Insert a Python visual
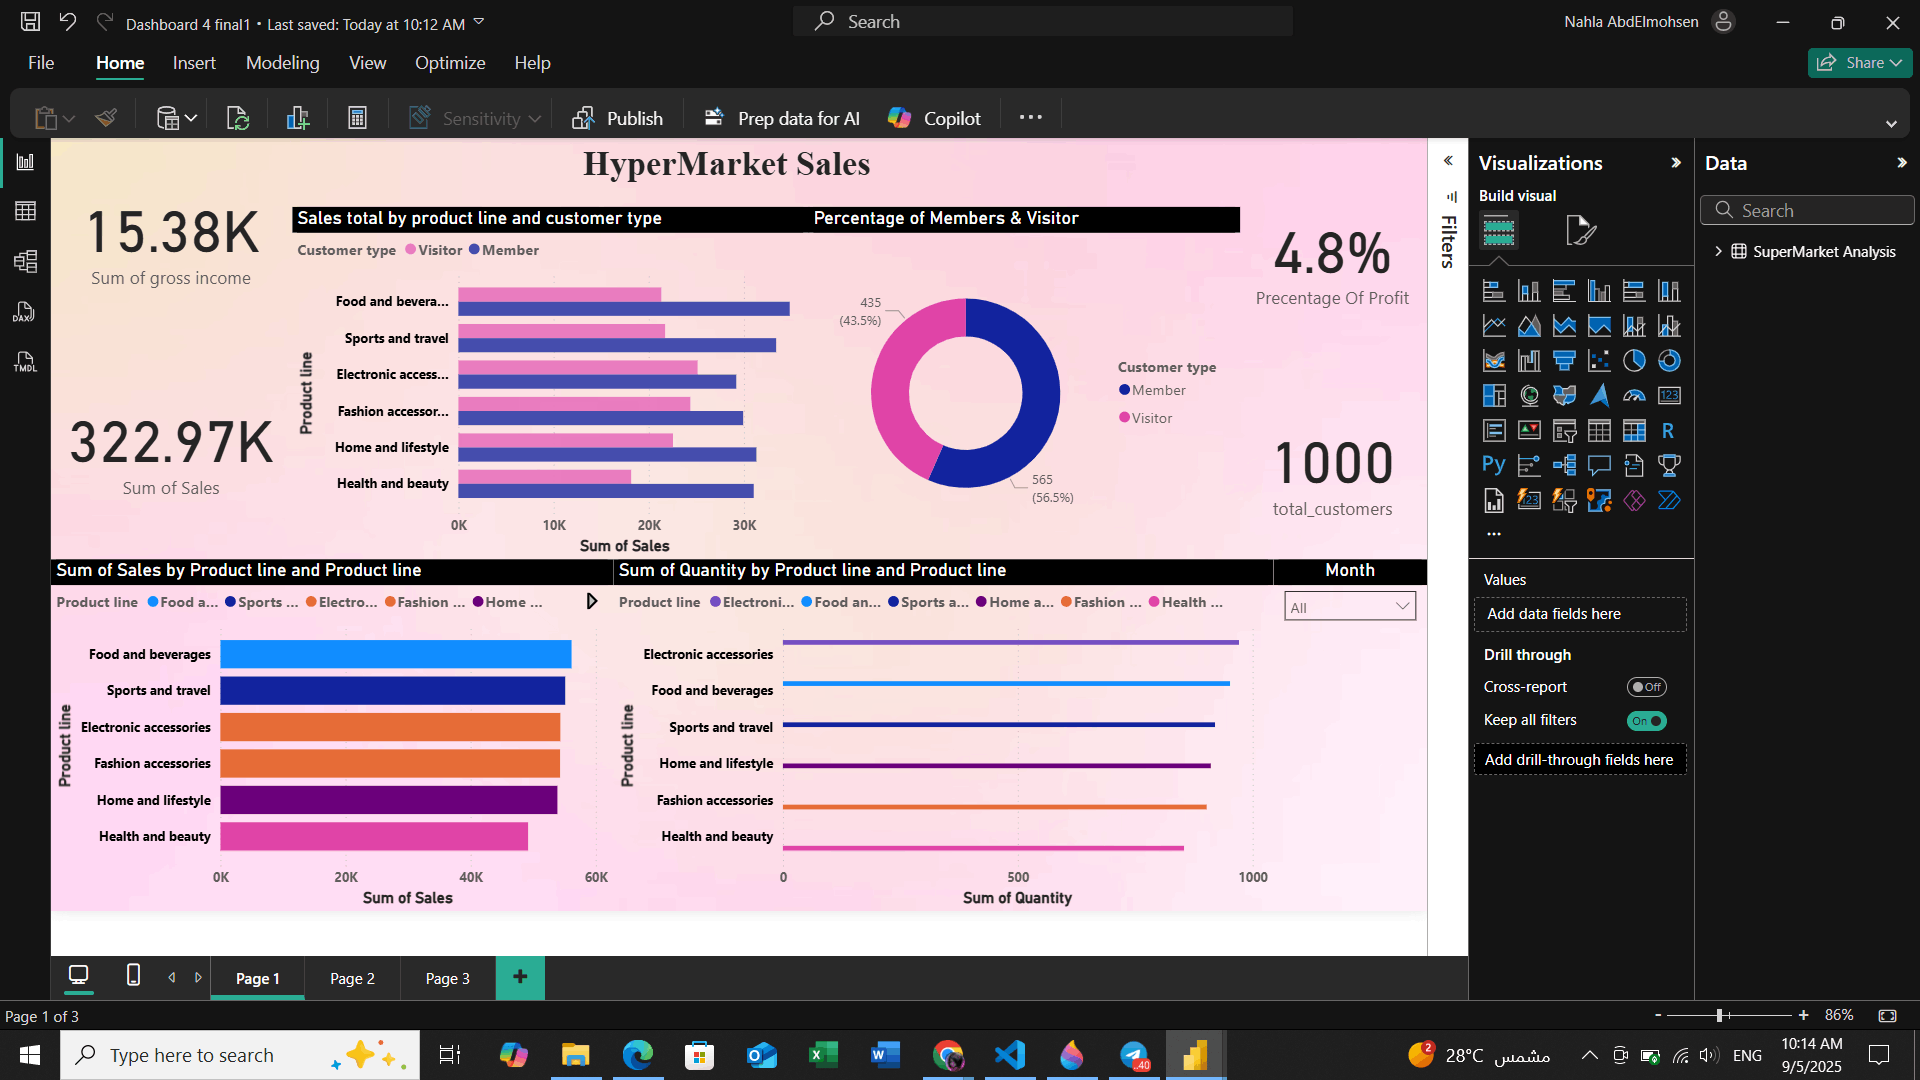The image size is (1920, 1080). (1494, 465)
